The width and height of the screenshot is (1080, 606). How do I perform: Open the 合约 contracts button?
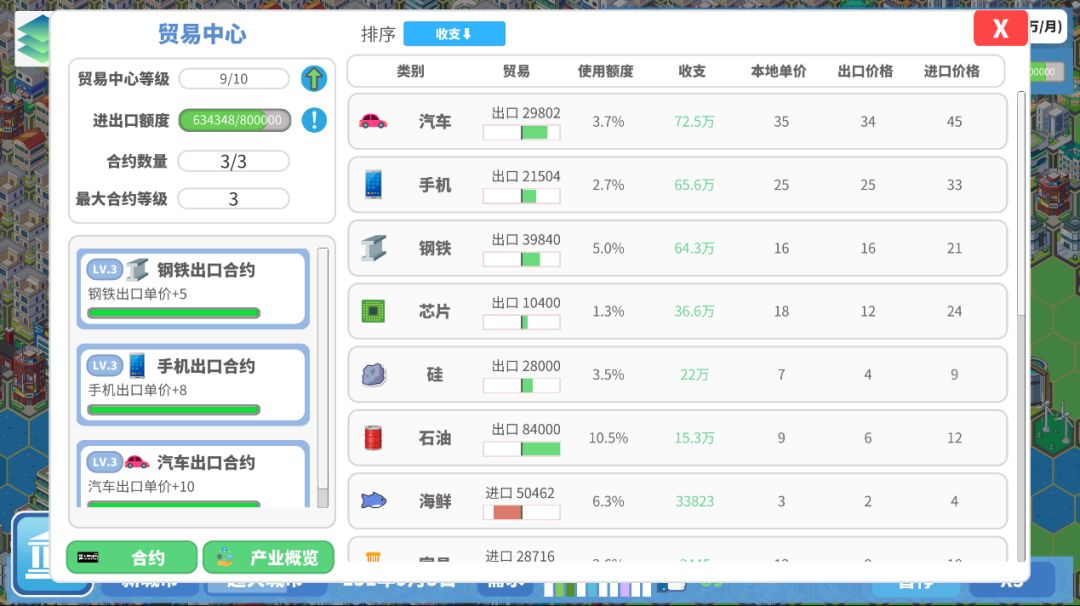(x=132, y=557)
